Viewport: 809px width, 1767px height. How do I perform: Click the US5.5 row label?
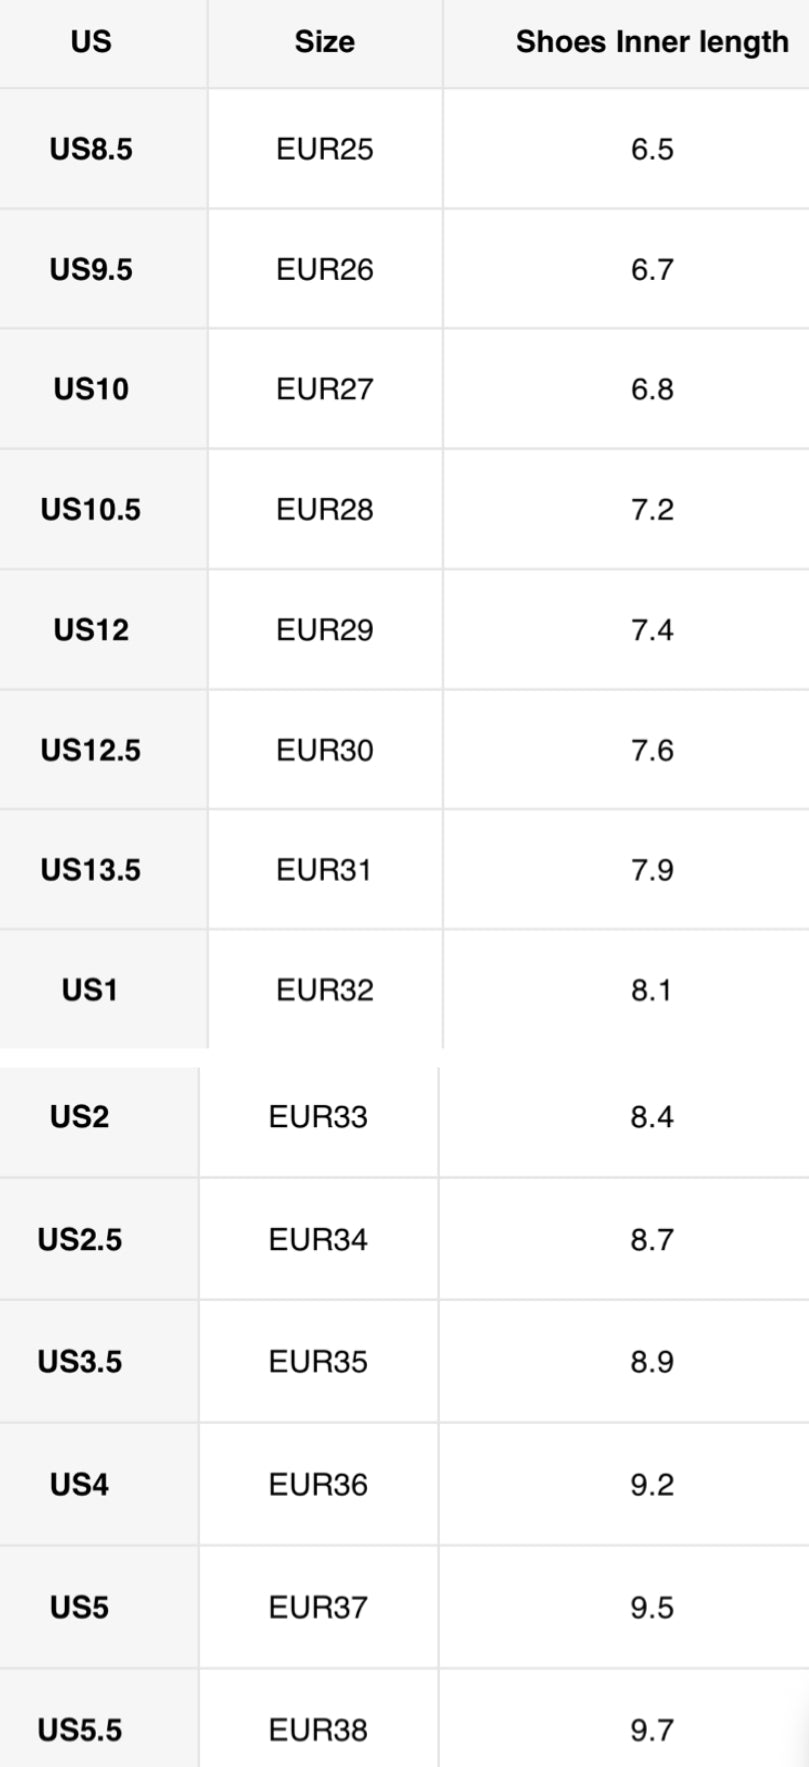click(80, 1730)
